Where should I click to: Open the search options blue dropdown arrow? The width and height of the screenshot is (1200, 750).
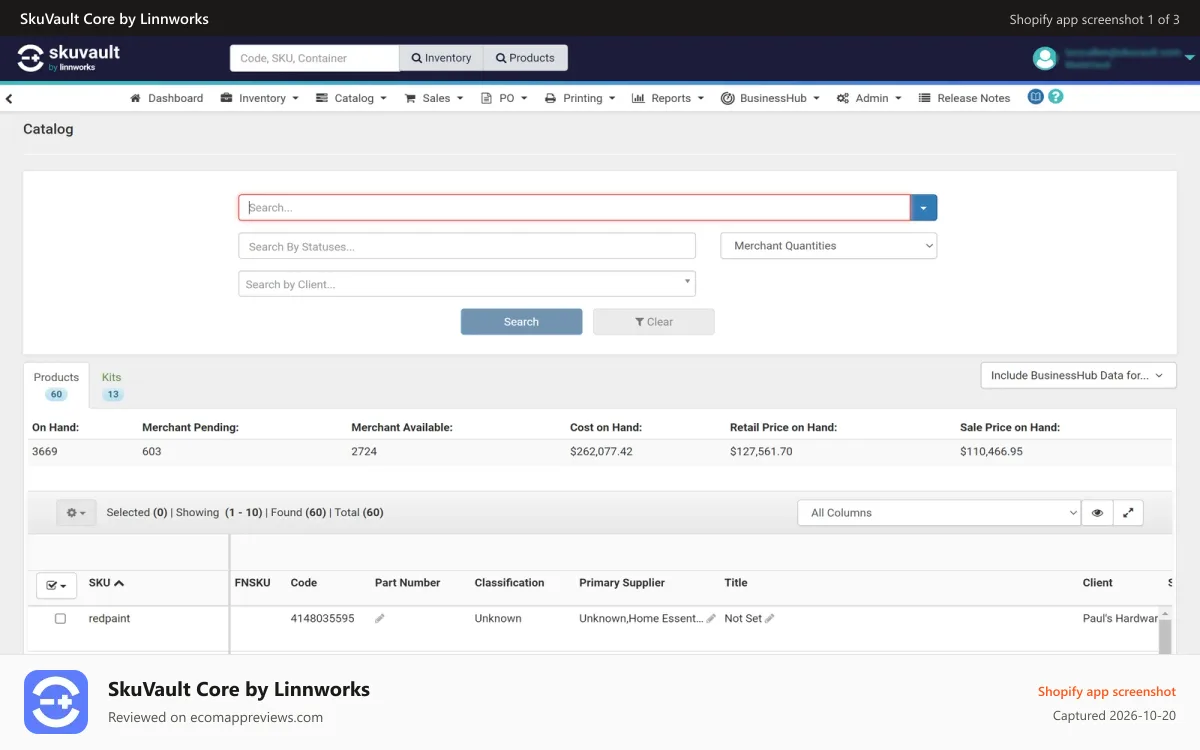[924, 208]
